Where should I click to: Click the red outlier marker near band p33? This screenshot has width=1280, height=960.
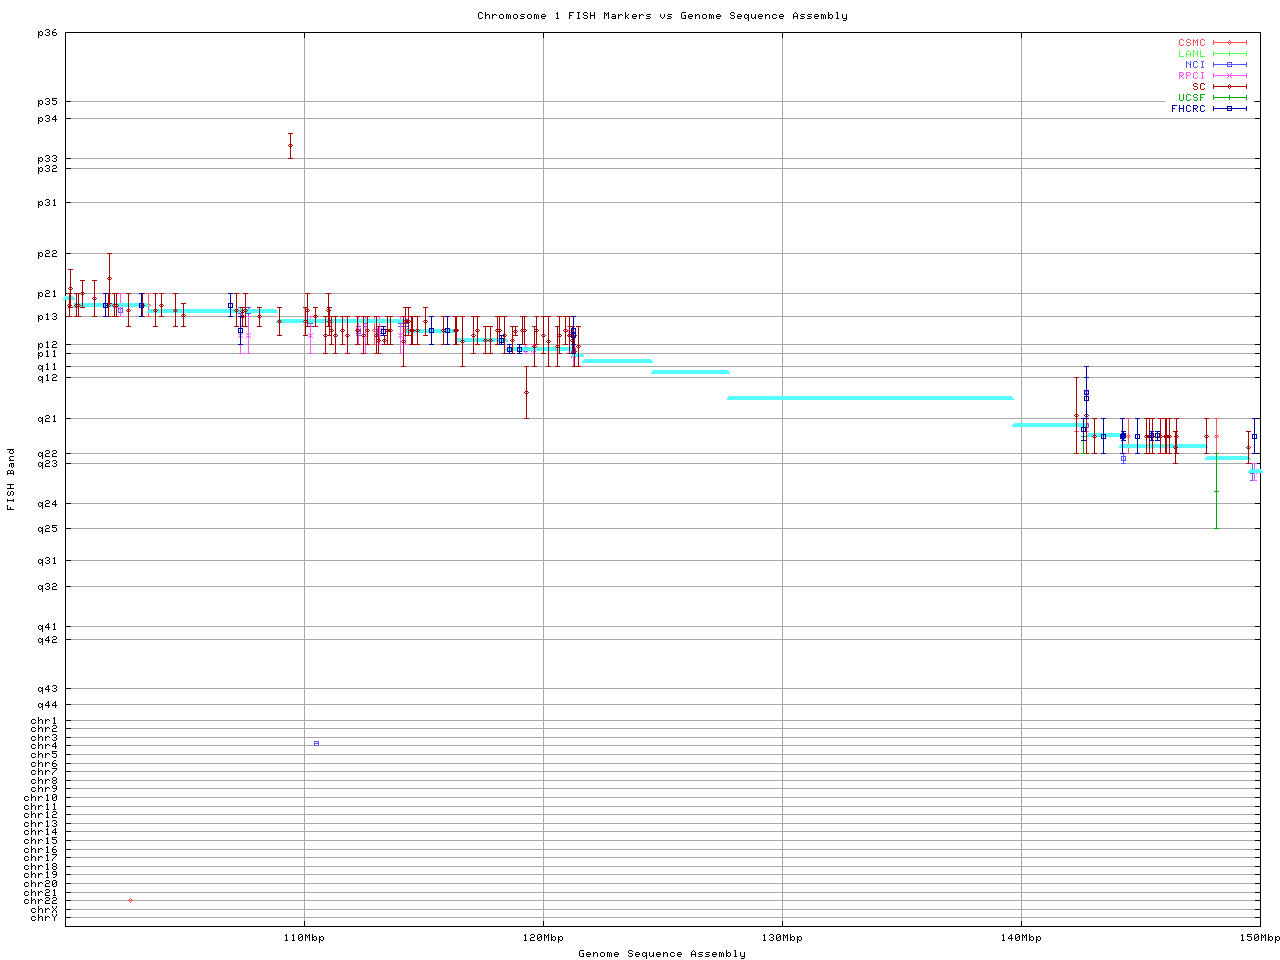point(290,146)
